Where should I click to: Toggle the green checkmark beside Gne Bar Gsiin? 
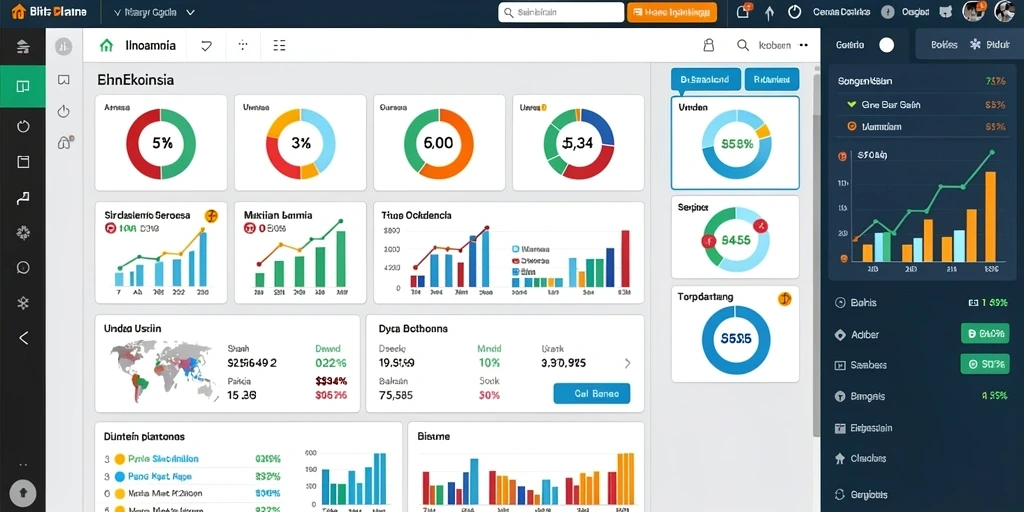click(x=851, y=104)
